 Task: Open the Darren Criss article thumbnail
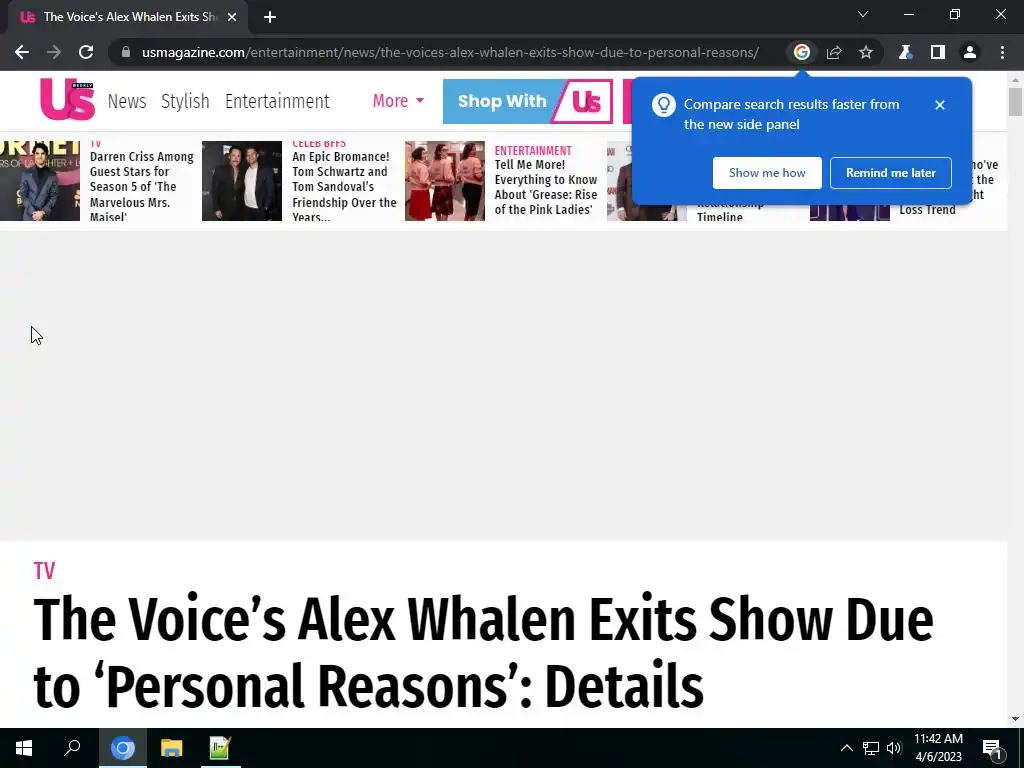tap(40, 181)
